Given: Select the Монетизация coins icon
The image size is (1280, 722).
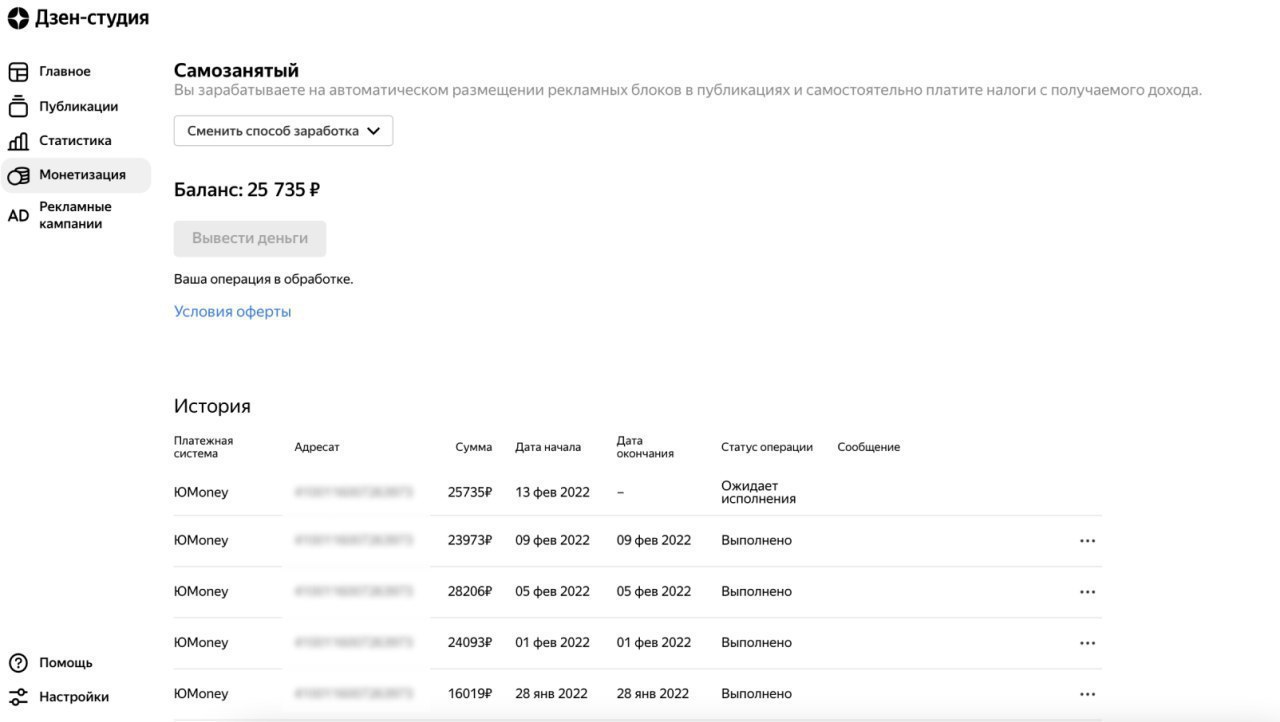Looking at the screenshot, I should [x=18, y=175].
